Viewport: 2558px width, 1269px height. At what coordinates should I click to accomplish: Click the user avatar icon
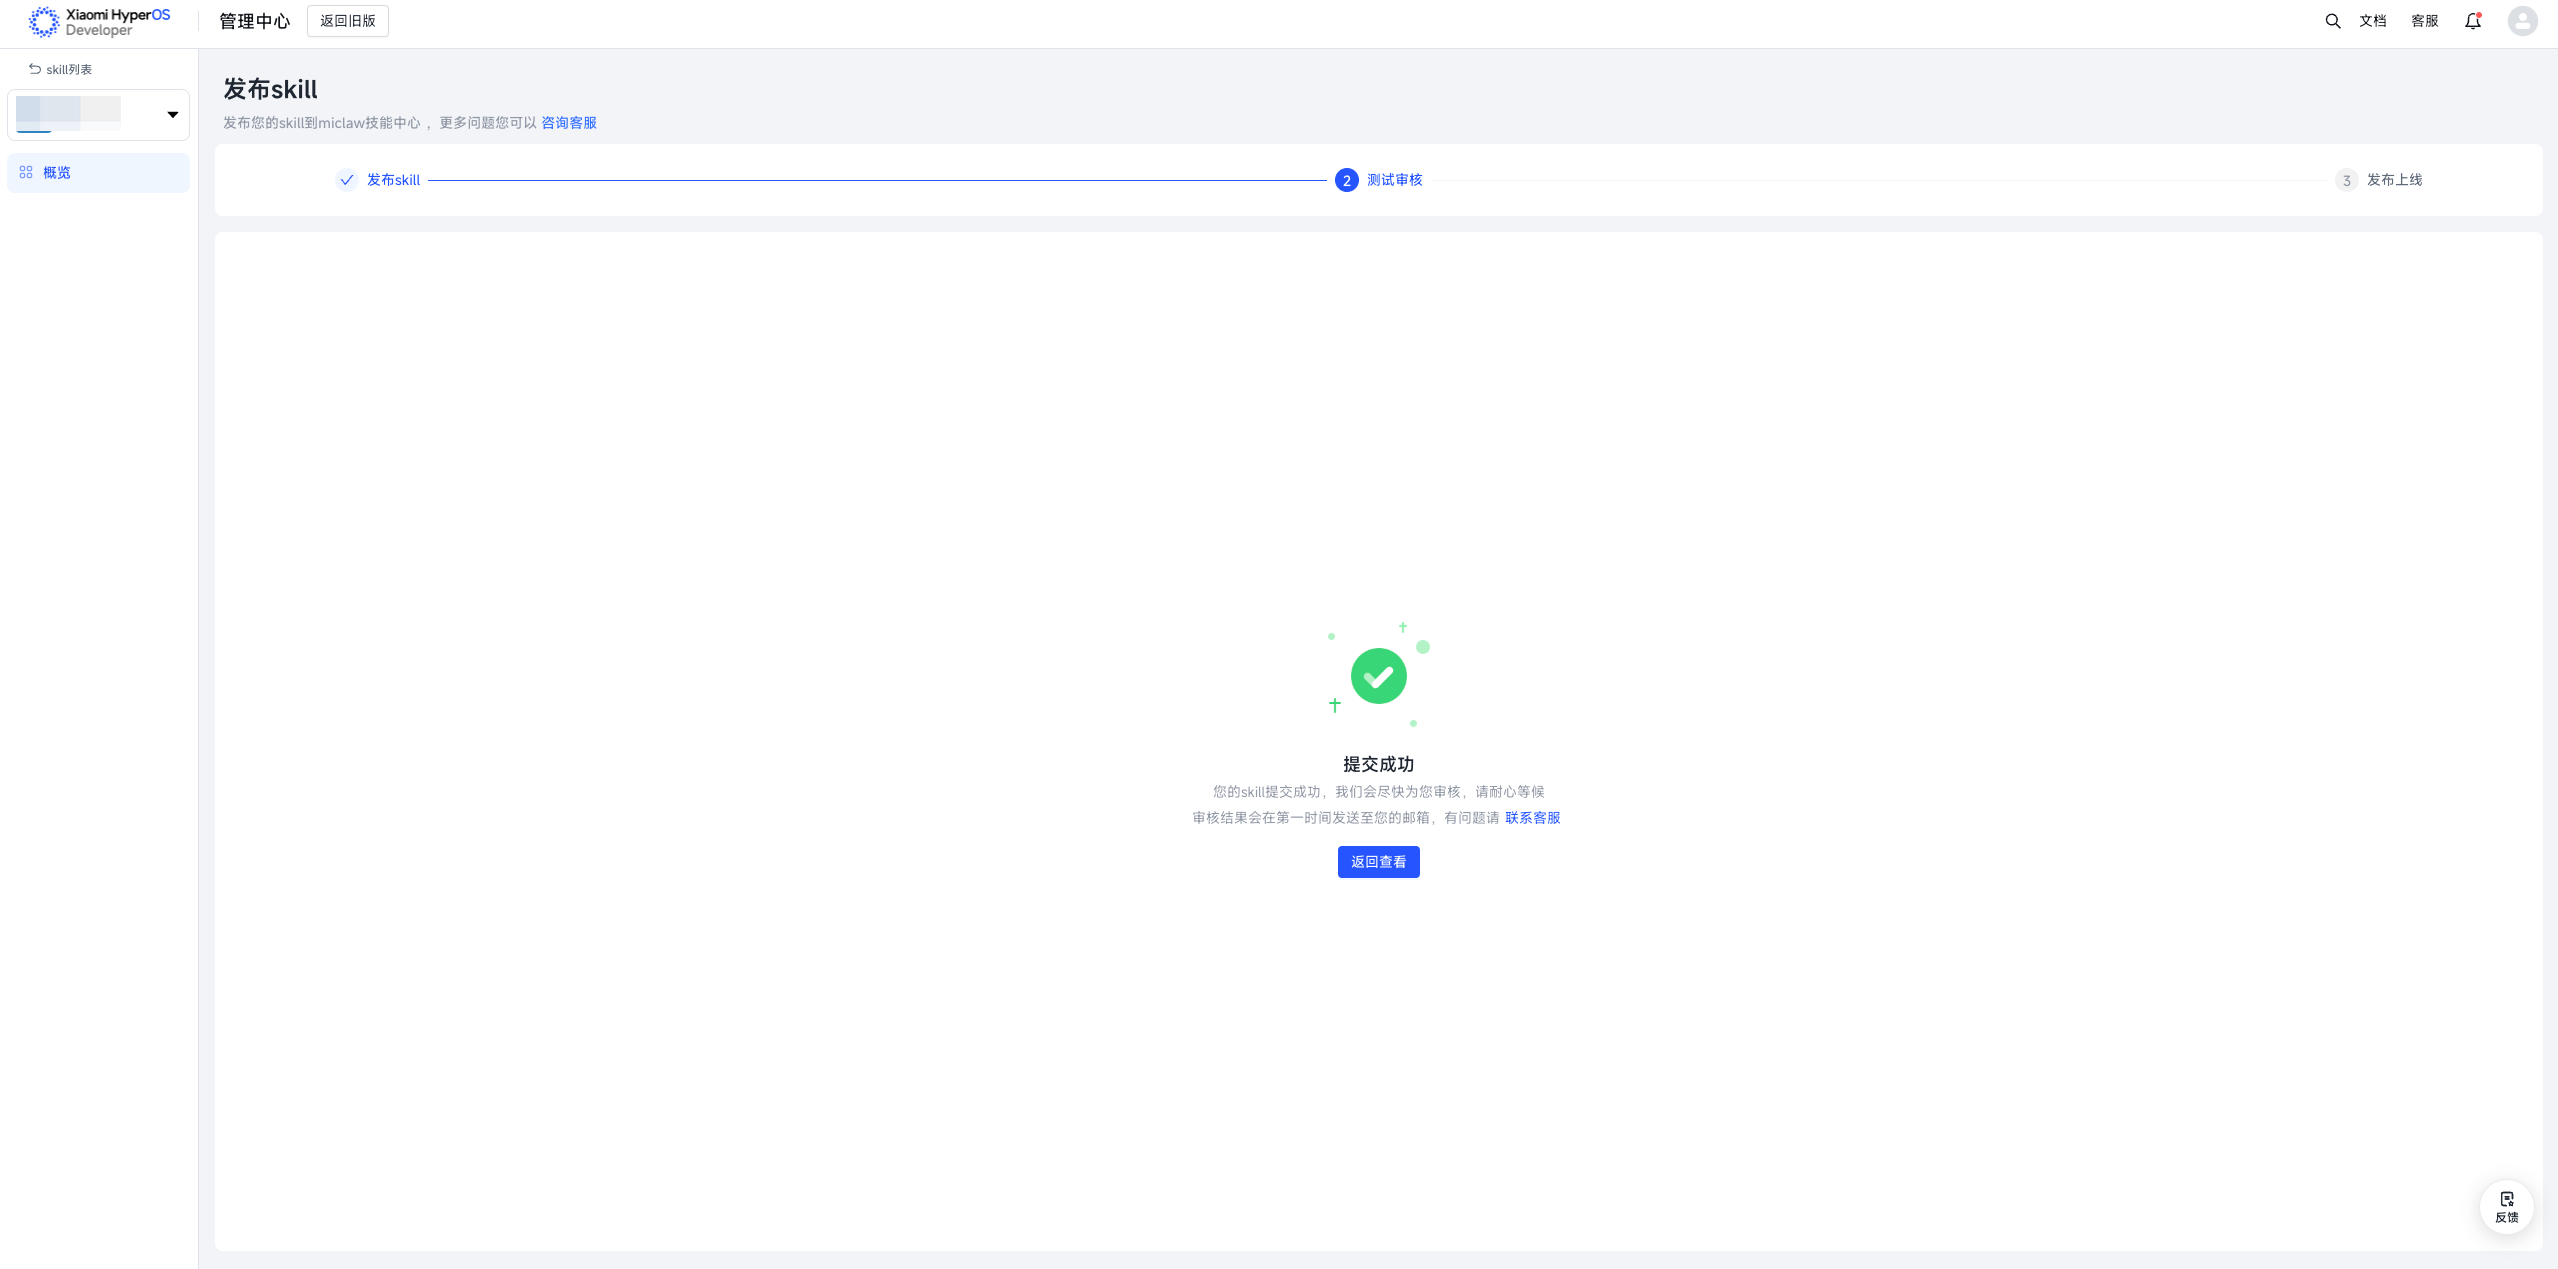point(2522,21)
